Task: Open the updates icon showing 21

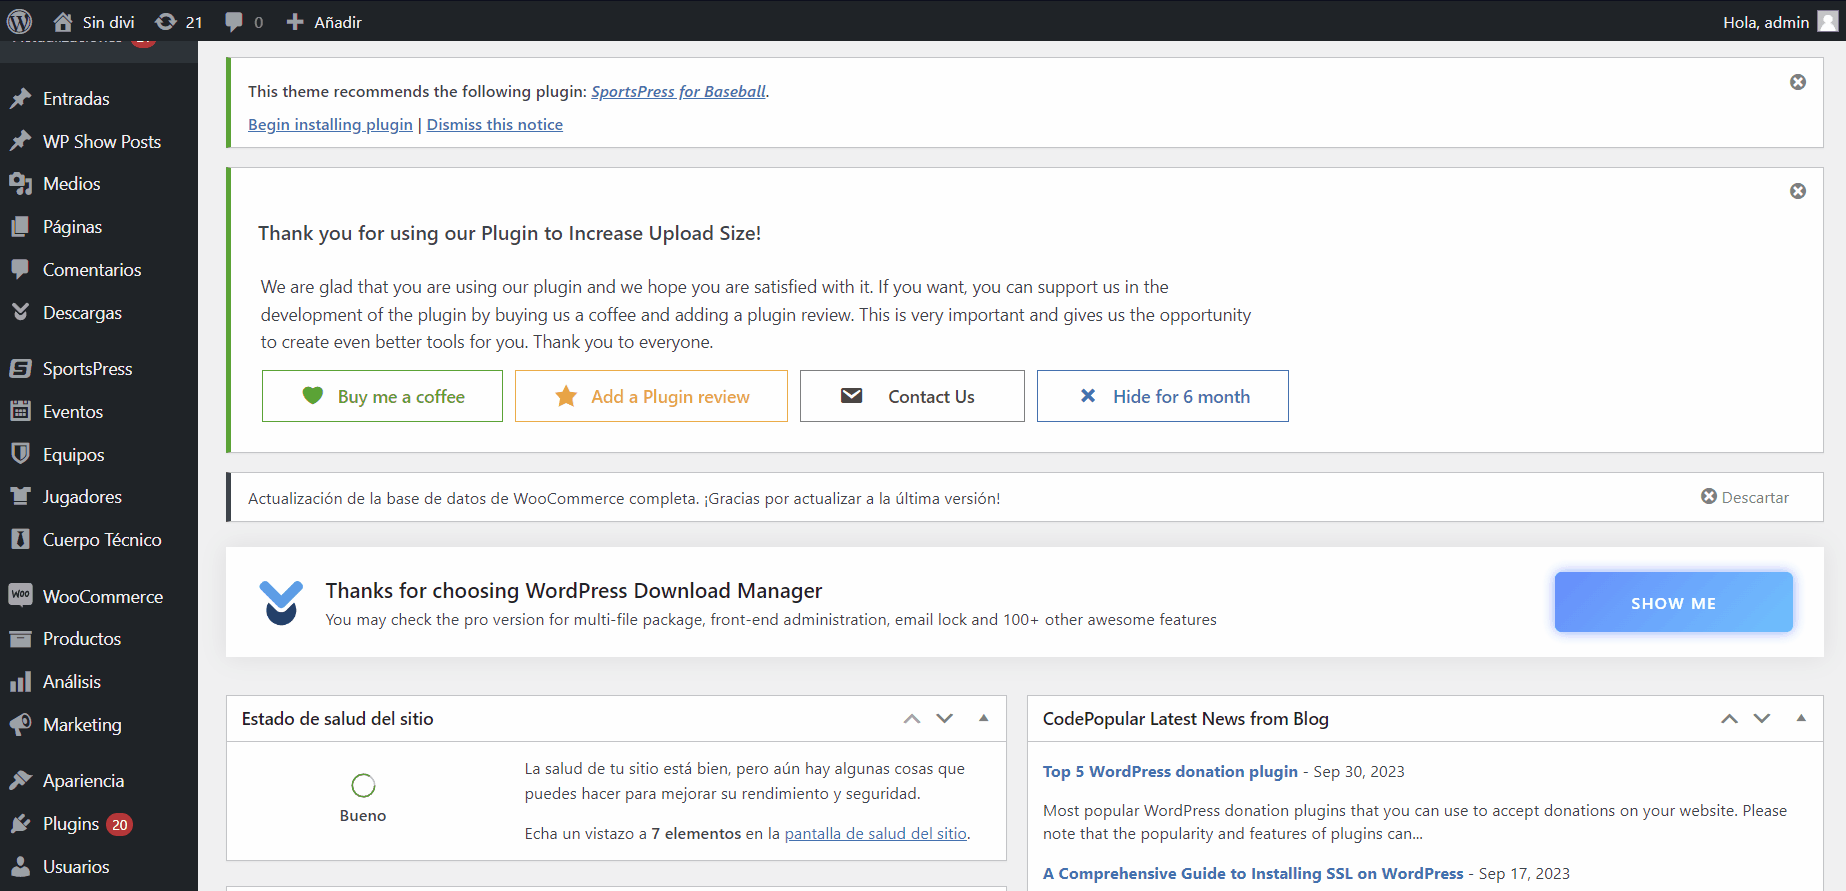Action: pos(179,22)
